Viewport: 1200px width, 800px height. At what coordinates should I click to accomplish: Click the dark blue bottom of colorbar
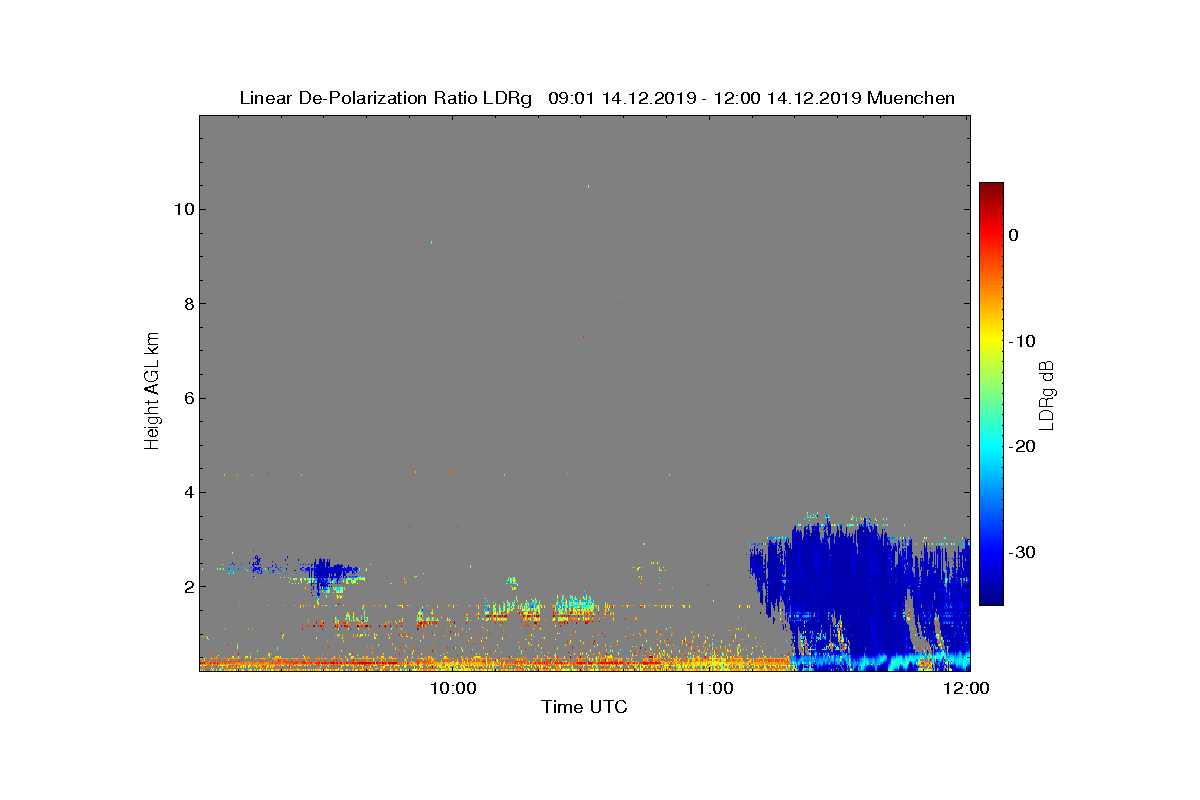(x=991, y=598)
